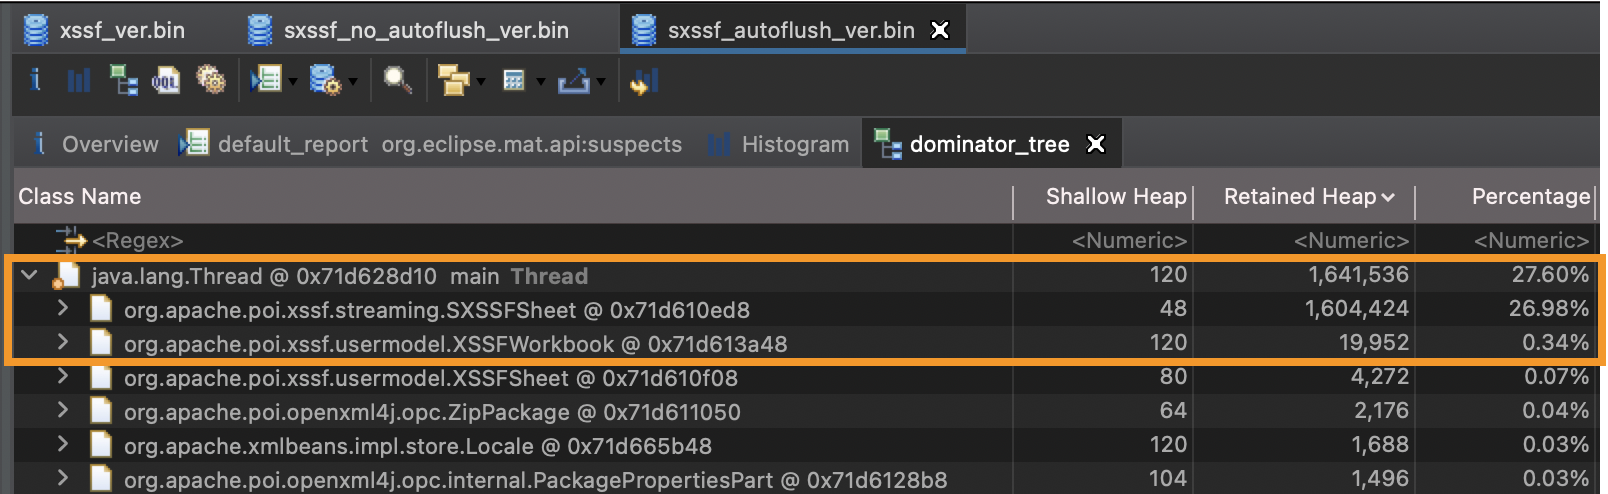
Task: Click compare to another heap dump icon
Action: coord(644,80)
